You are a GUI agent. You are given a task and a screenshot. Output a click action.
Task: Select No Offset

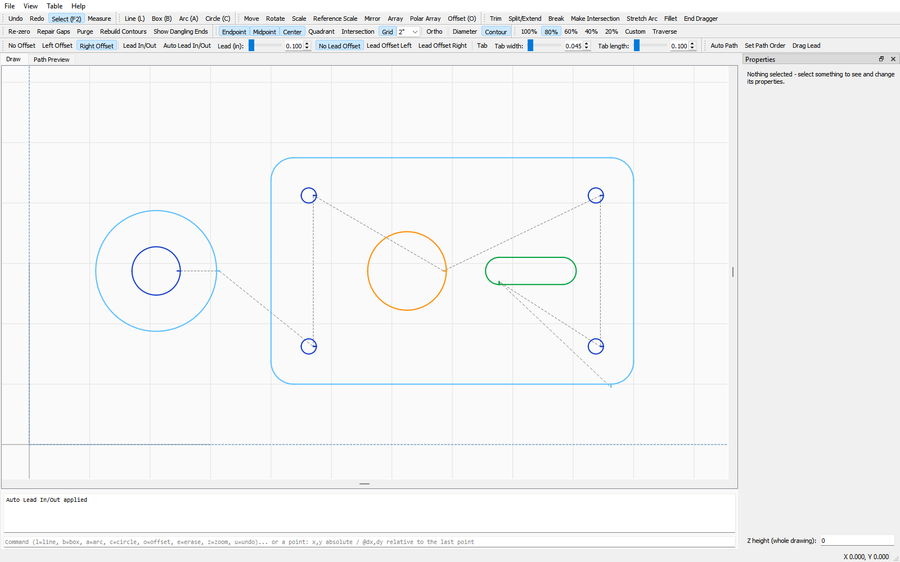(x=22, y=45)
